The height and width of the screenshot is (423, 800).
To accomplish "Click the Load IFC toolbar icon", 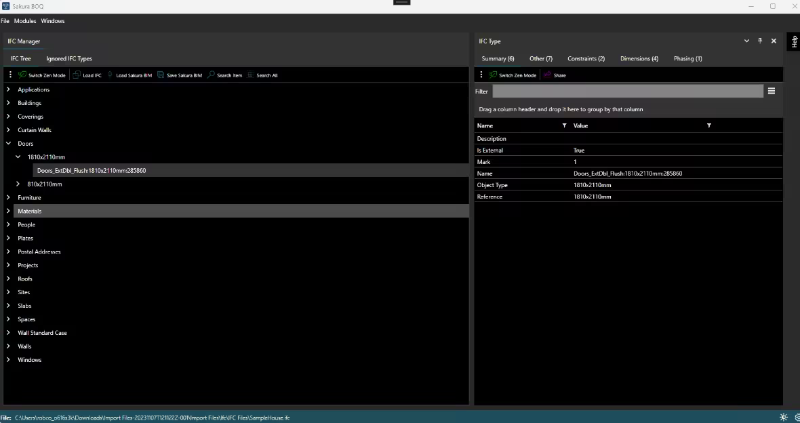I will [75, 75].
